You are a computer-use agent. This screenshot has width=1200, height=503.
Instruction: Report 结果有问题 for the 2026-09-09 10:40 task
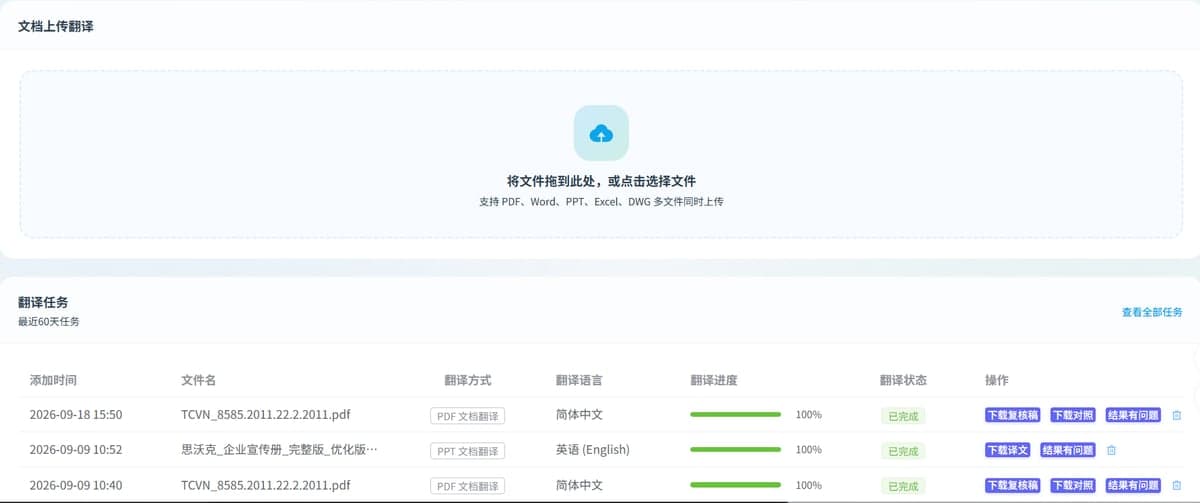click(x=1134, y=485)
